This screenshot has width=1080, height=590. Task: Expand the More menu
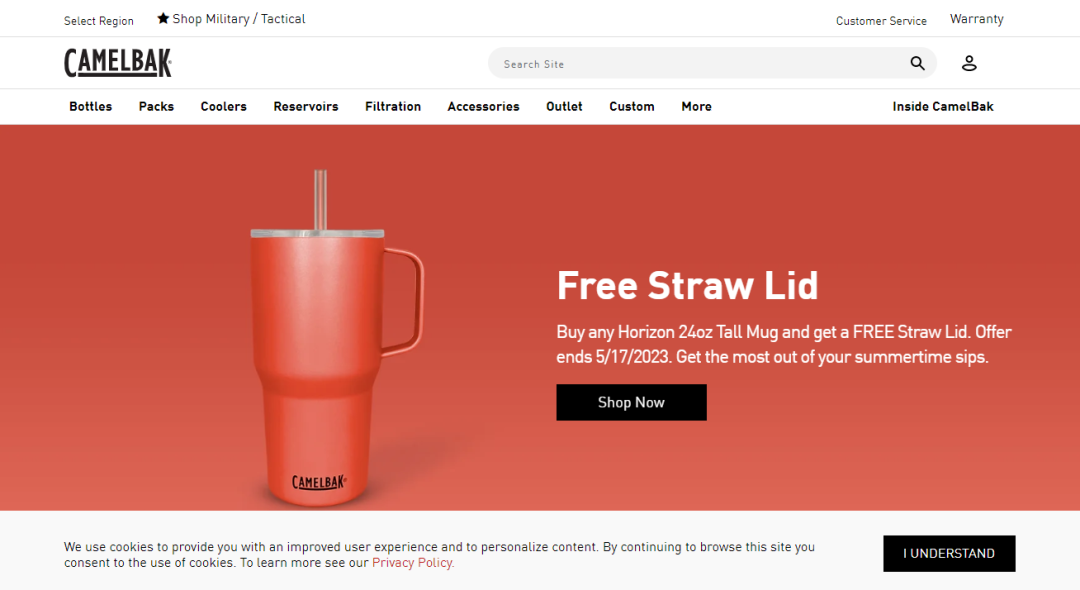(696, 107)
